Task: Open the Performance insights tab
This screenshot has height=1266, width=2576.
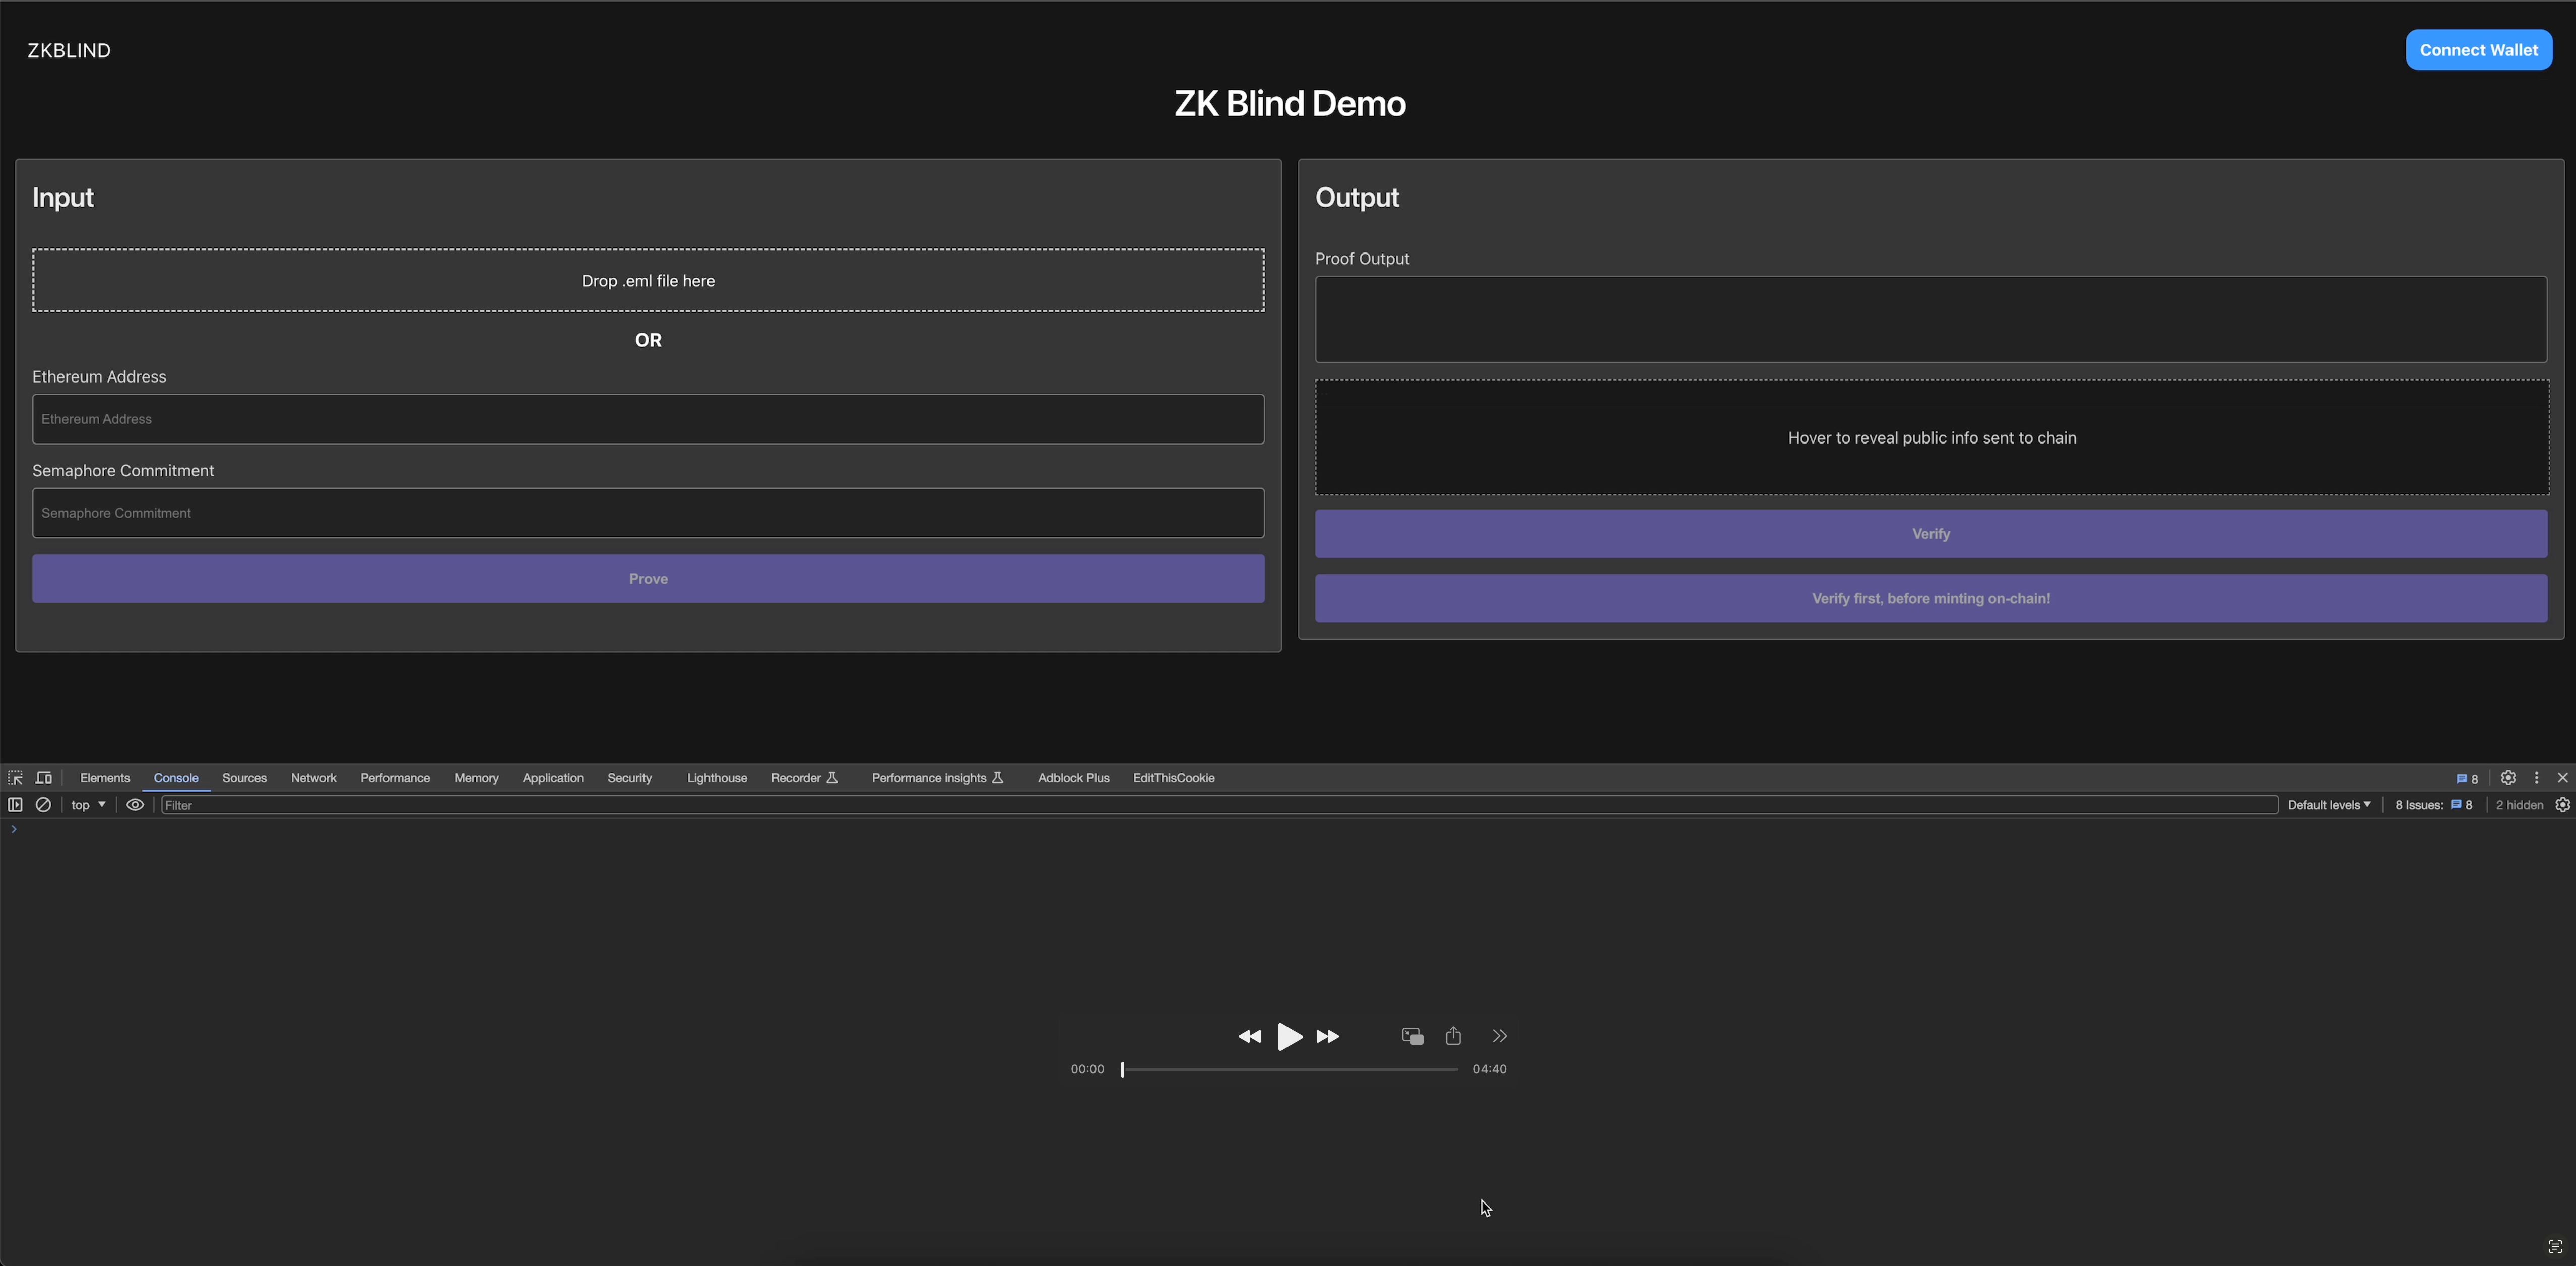Action: click(x=937, y=778)
